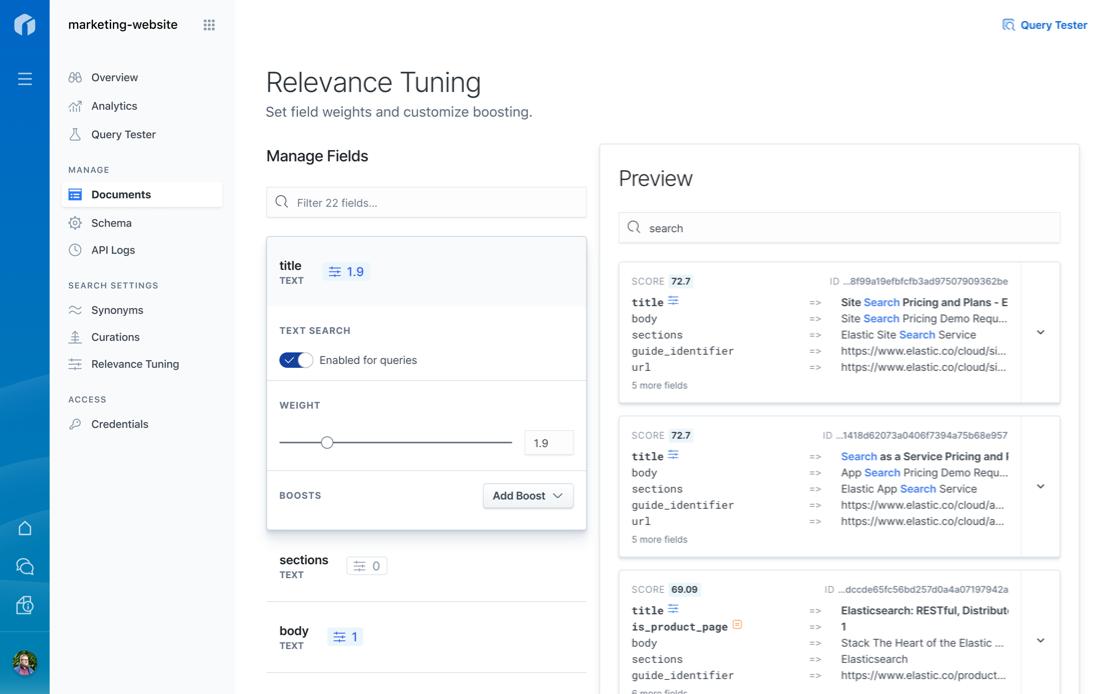This screenshot has height=694, width=1110.
Task: Open Credentials under Access
Action: [120, 424]
